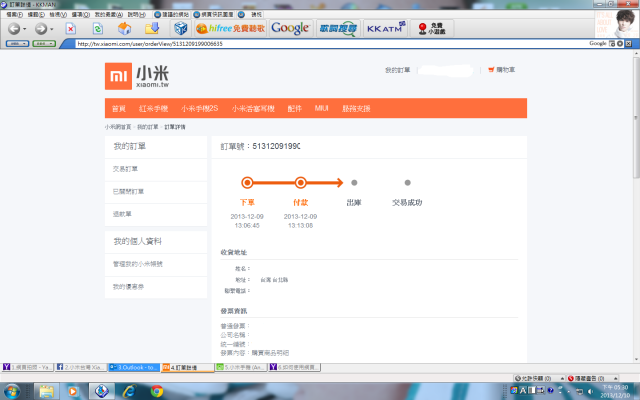Viewport: 640px width, 400px height.
Task: Switch to tab 1 Yahoo auction
Action: [x=27, y=367]
